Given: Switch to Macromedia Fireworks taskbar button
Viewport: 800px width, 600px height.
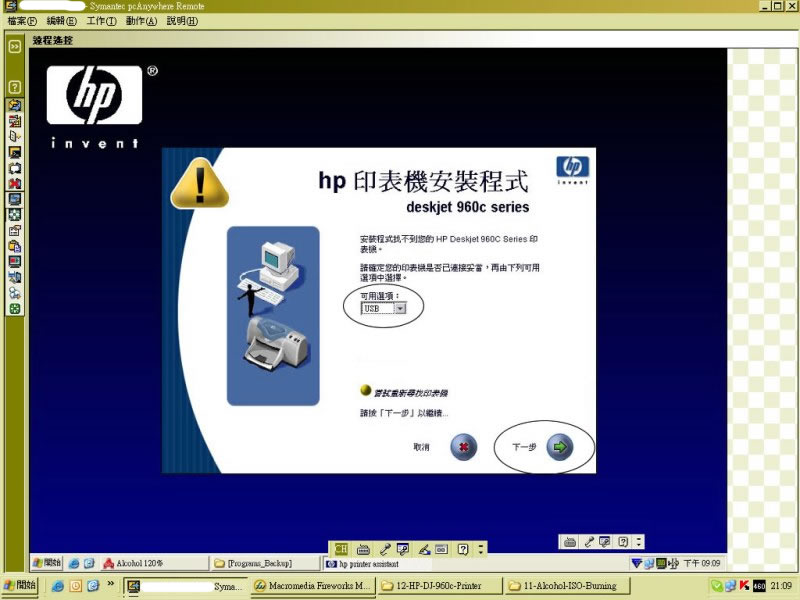Looking at the screenshot, I should point(313,586).
